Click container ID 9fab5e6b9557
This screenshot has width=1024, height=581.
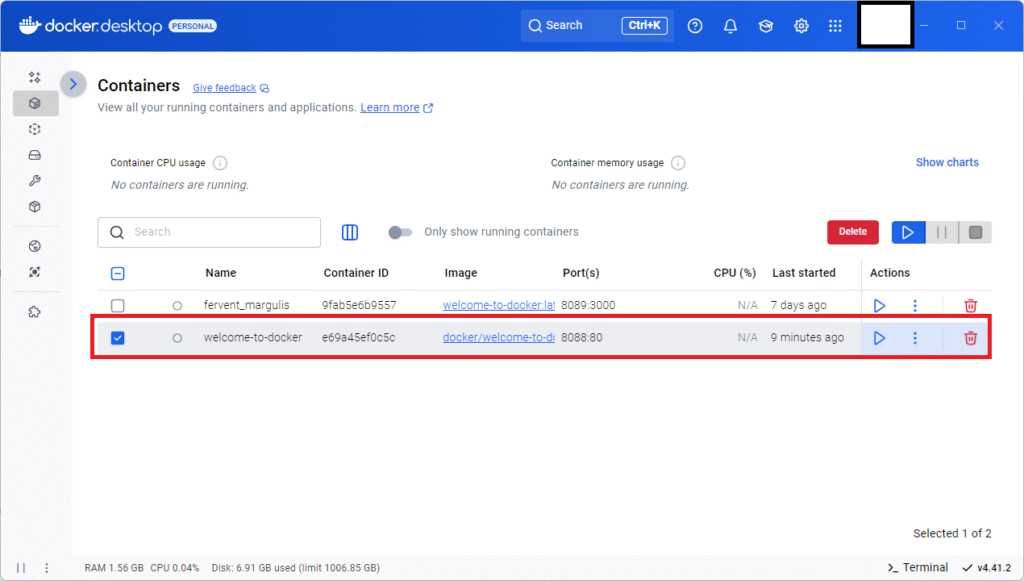[x=359, y=305]
